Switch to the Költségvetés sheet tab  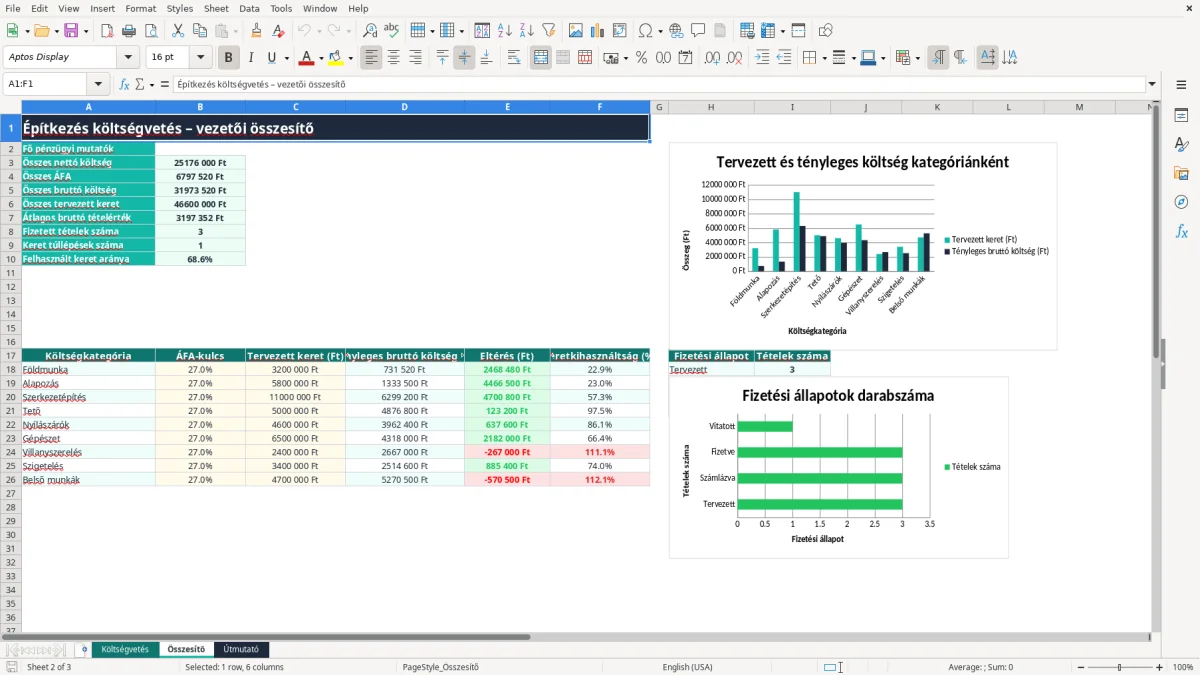[x=125, y=649]
